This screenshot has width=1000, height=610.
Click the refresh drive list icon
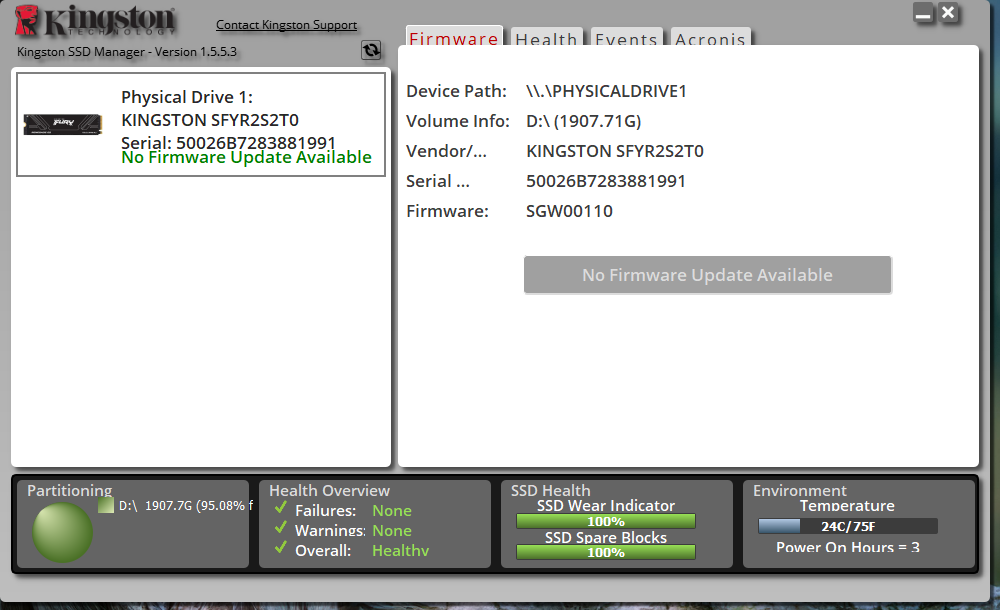pyautogui.click(x=371, y=50)
